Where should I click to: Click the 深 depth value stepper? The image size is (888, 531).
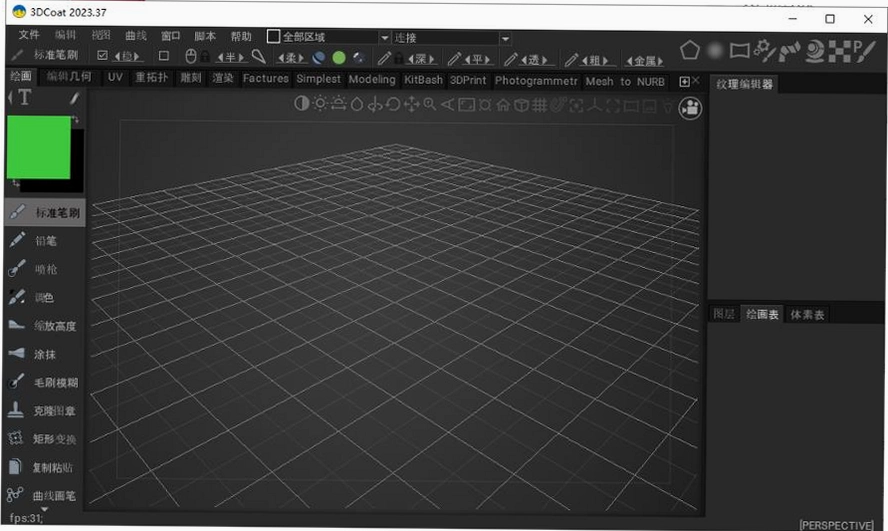[421, 59]
